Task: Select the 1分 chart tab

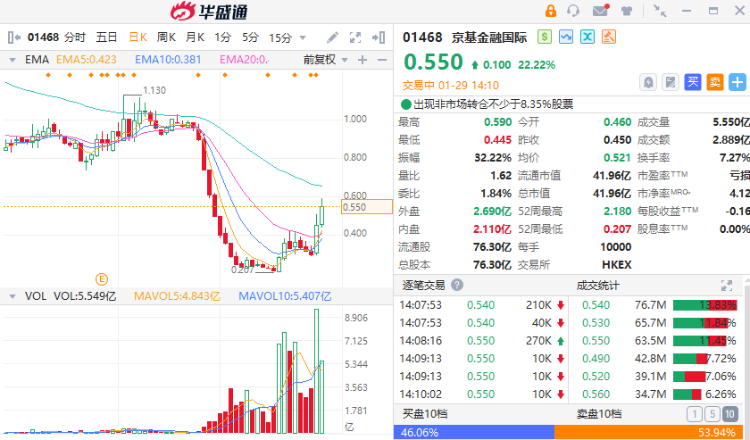Action: click(222, 37)
